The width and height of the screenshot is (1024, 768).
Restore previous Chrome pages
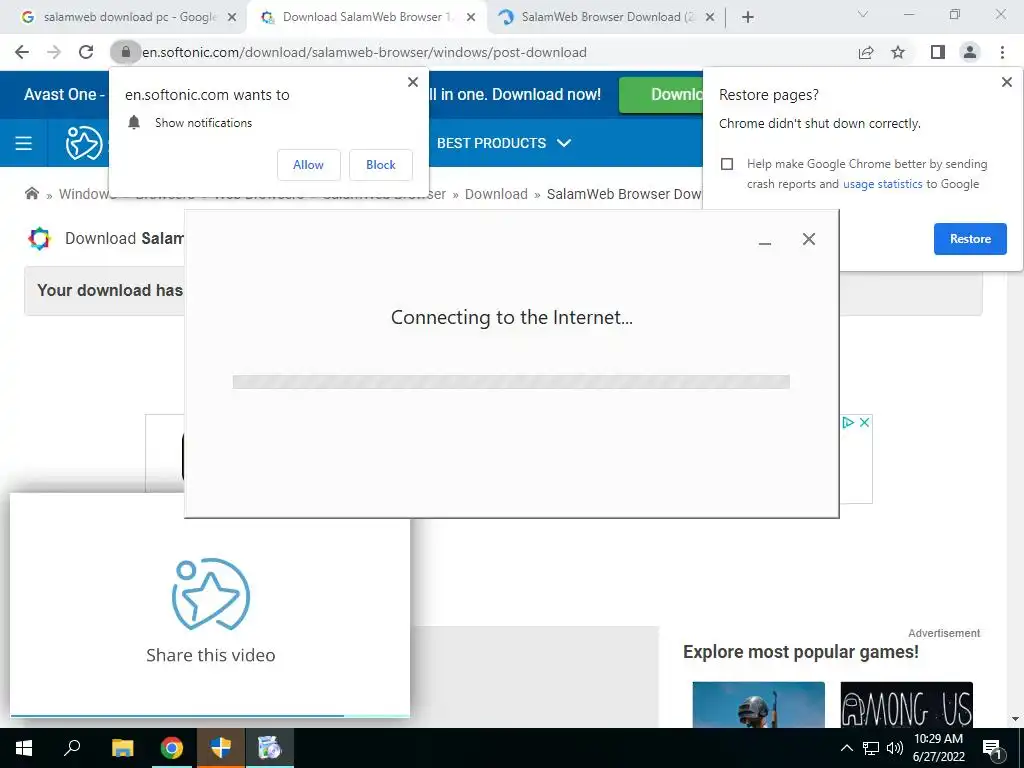[970, 239]
